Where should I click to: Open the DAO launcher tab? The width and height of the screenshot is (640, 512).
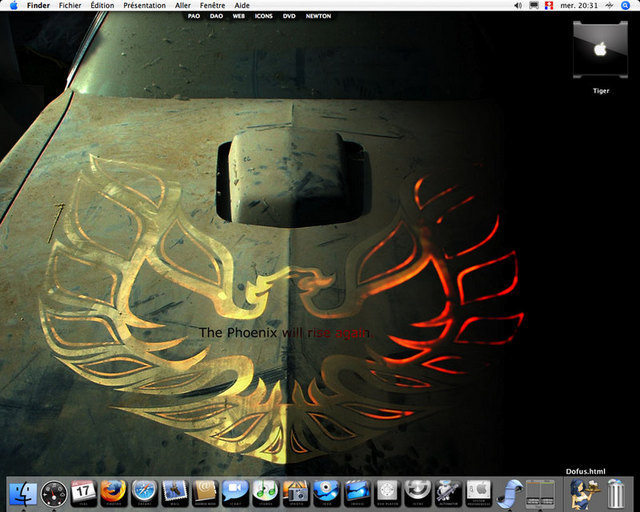click(x=216, y=16)
